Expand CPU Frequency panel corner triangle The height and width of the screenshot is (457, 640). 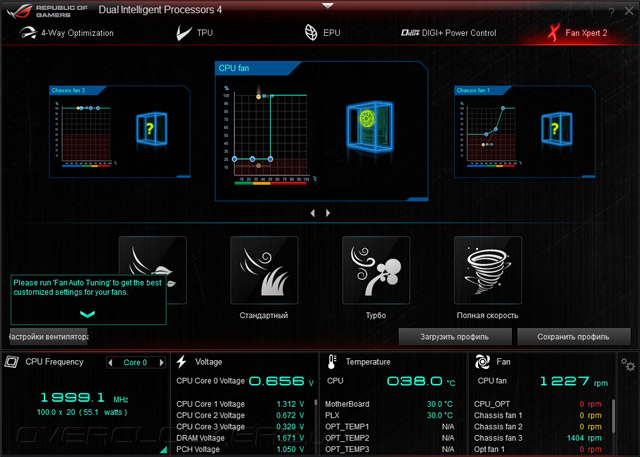(x=164, y=450)
